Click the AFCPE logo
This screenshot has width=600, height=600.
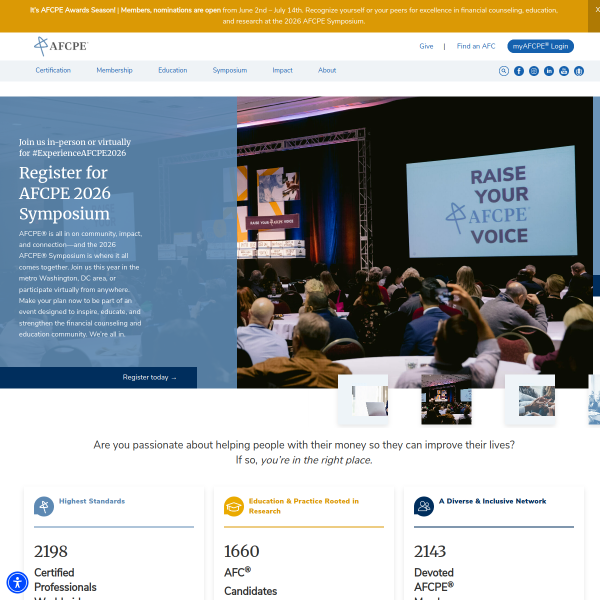click(61, 46)
